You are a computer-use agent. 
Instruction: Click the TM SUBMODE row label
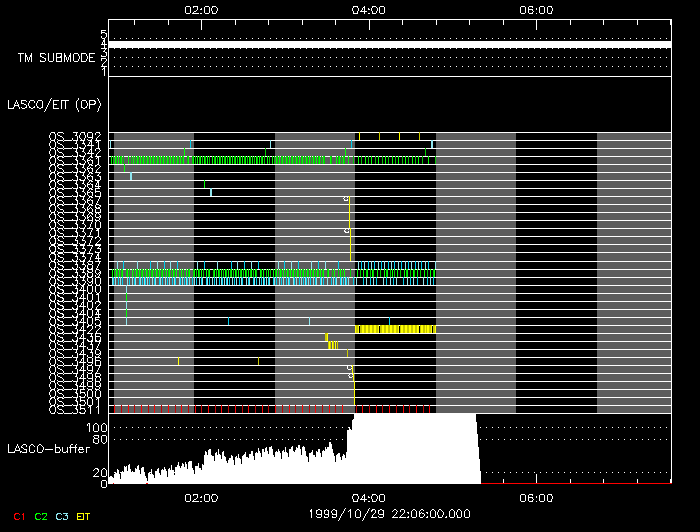point(56,58)
